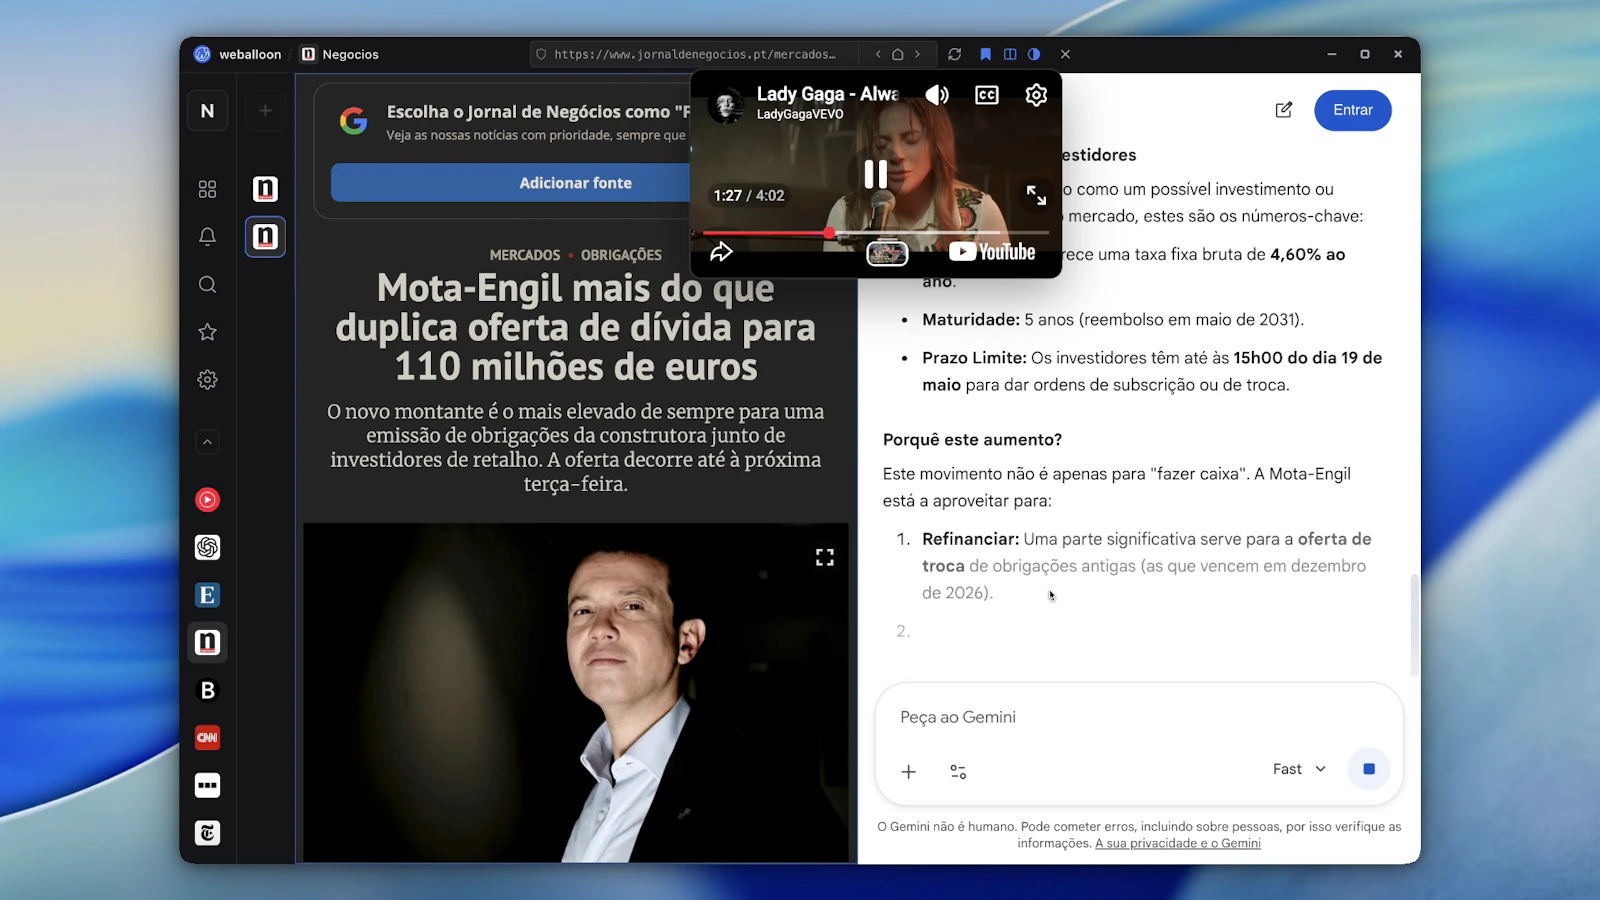The width and height of the screenshot is (1600, 900).
Task: Add a new tab with plus
Action: pos(265,111)
